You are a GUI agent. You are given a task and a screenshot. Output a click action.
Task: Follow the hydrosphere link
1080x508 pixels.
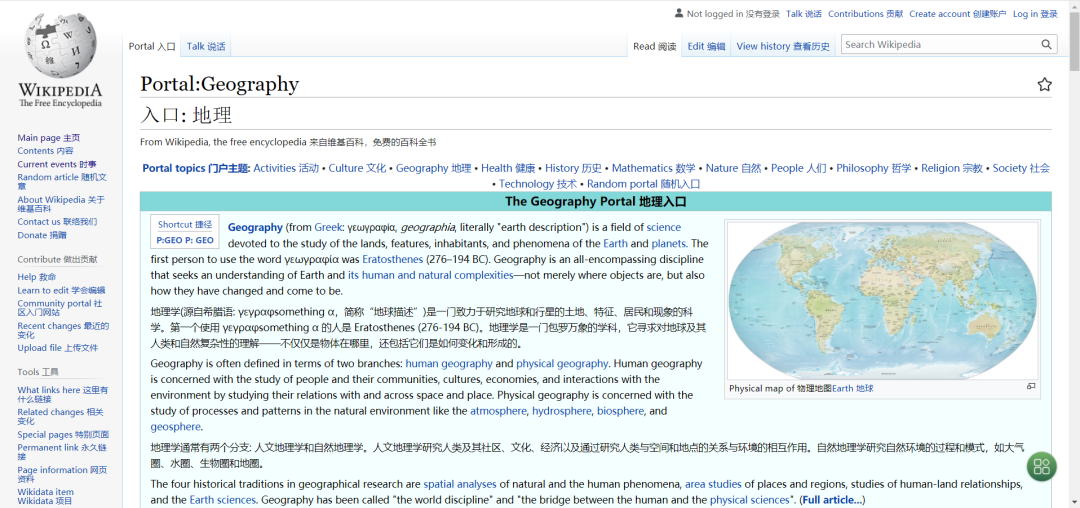561,411
